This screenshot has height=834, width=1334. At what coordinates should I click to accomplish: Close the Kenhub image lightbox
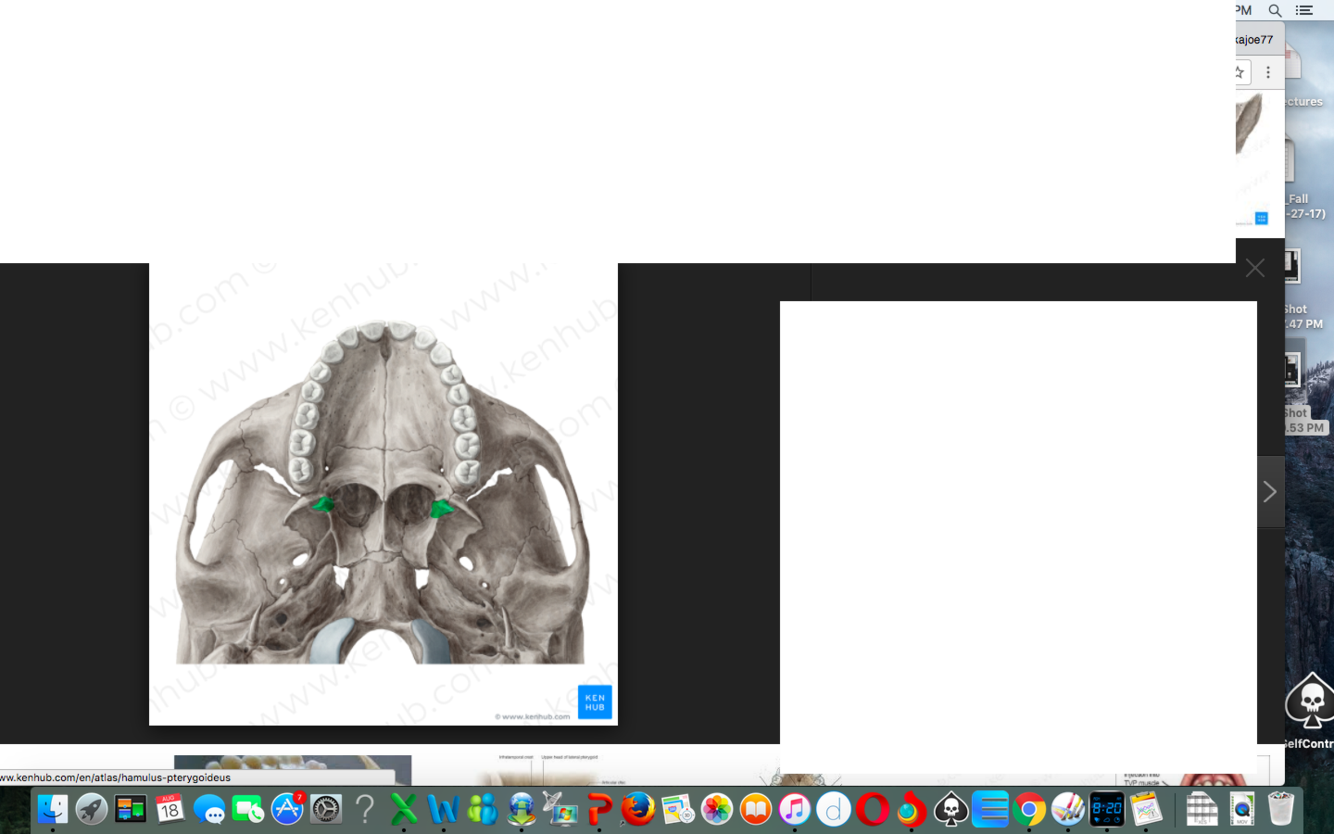1255,268
